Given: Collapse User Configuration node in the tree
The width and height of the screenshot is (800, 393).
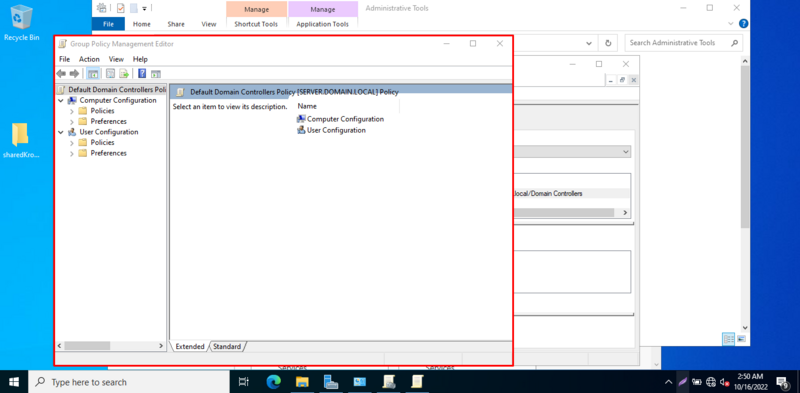Looking at the screenshot, I should [x=61, y=132].
